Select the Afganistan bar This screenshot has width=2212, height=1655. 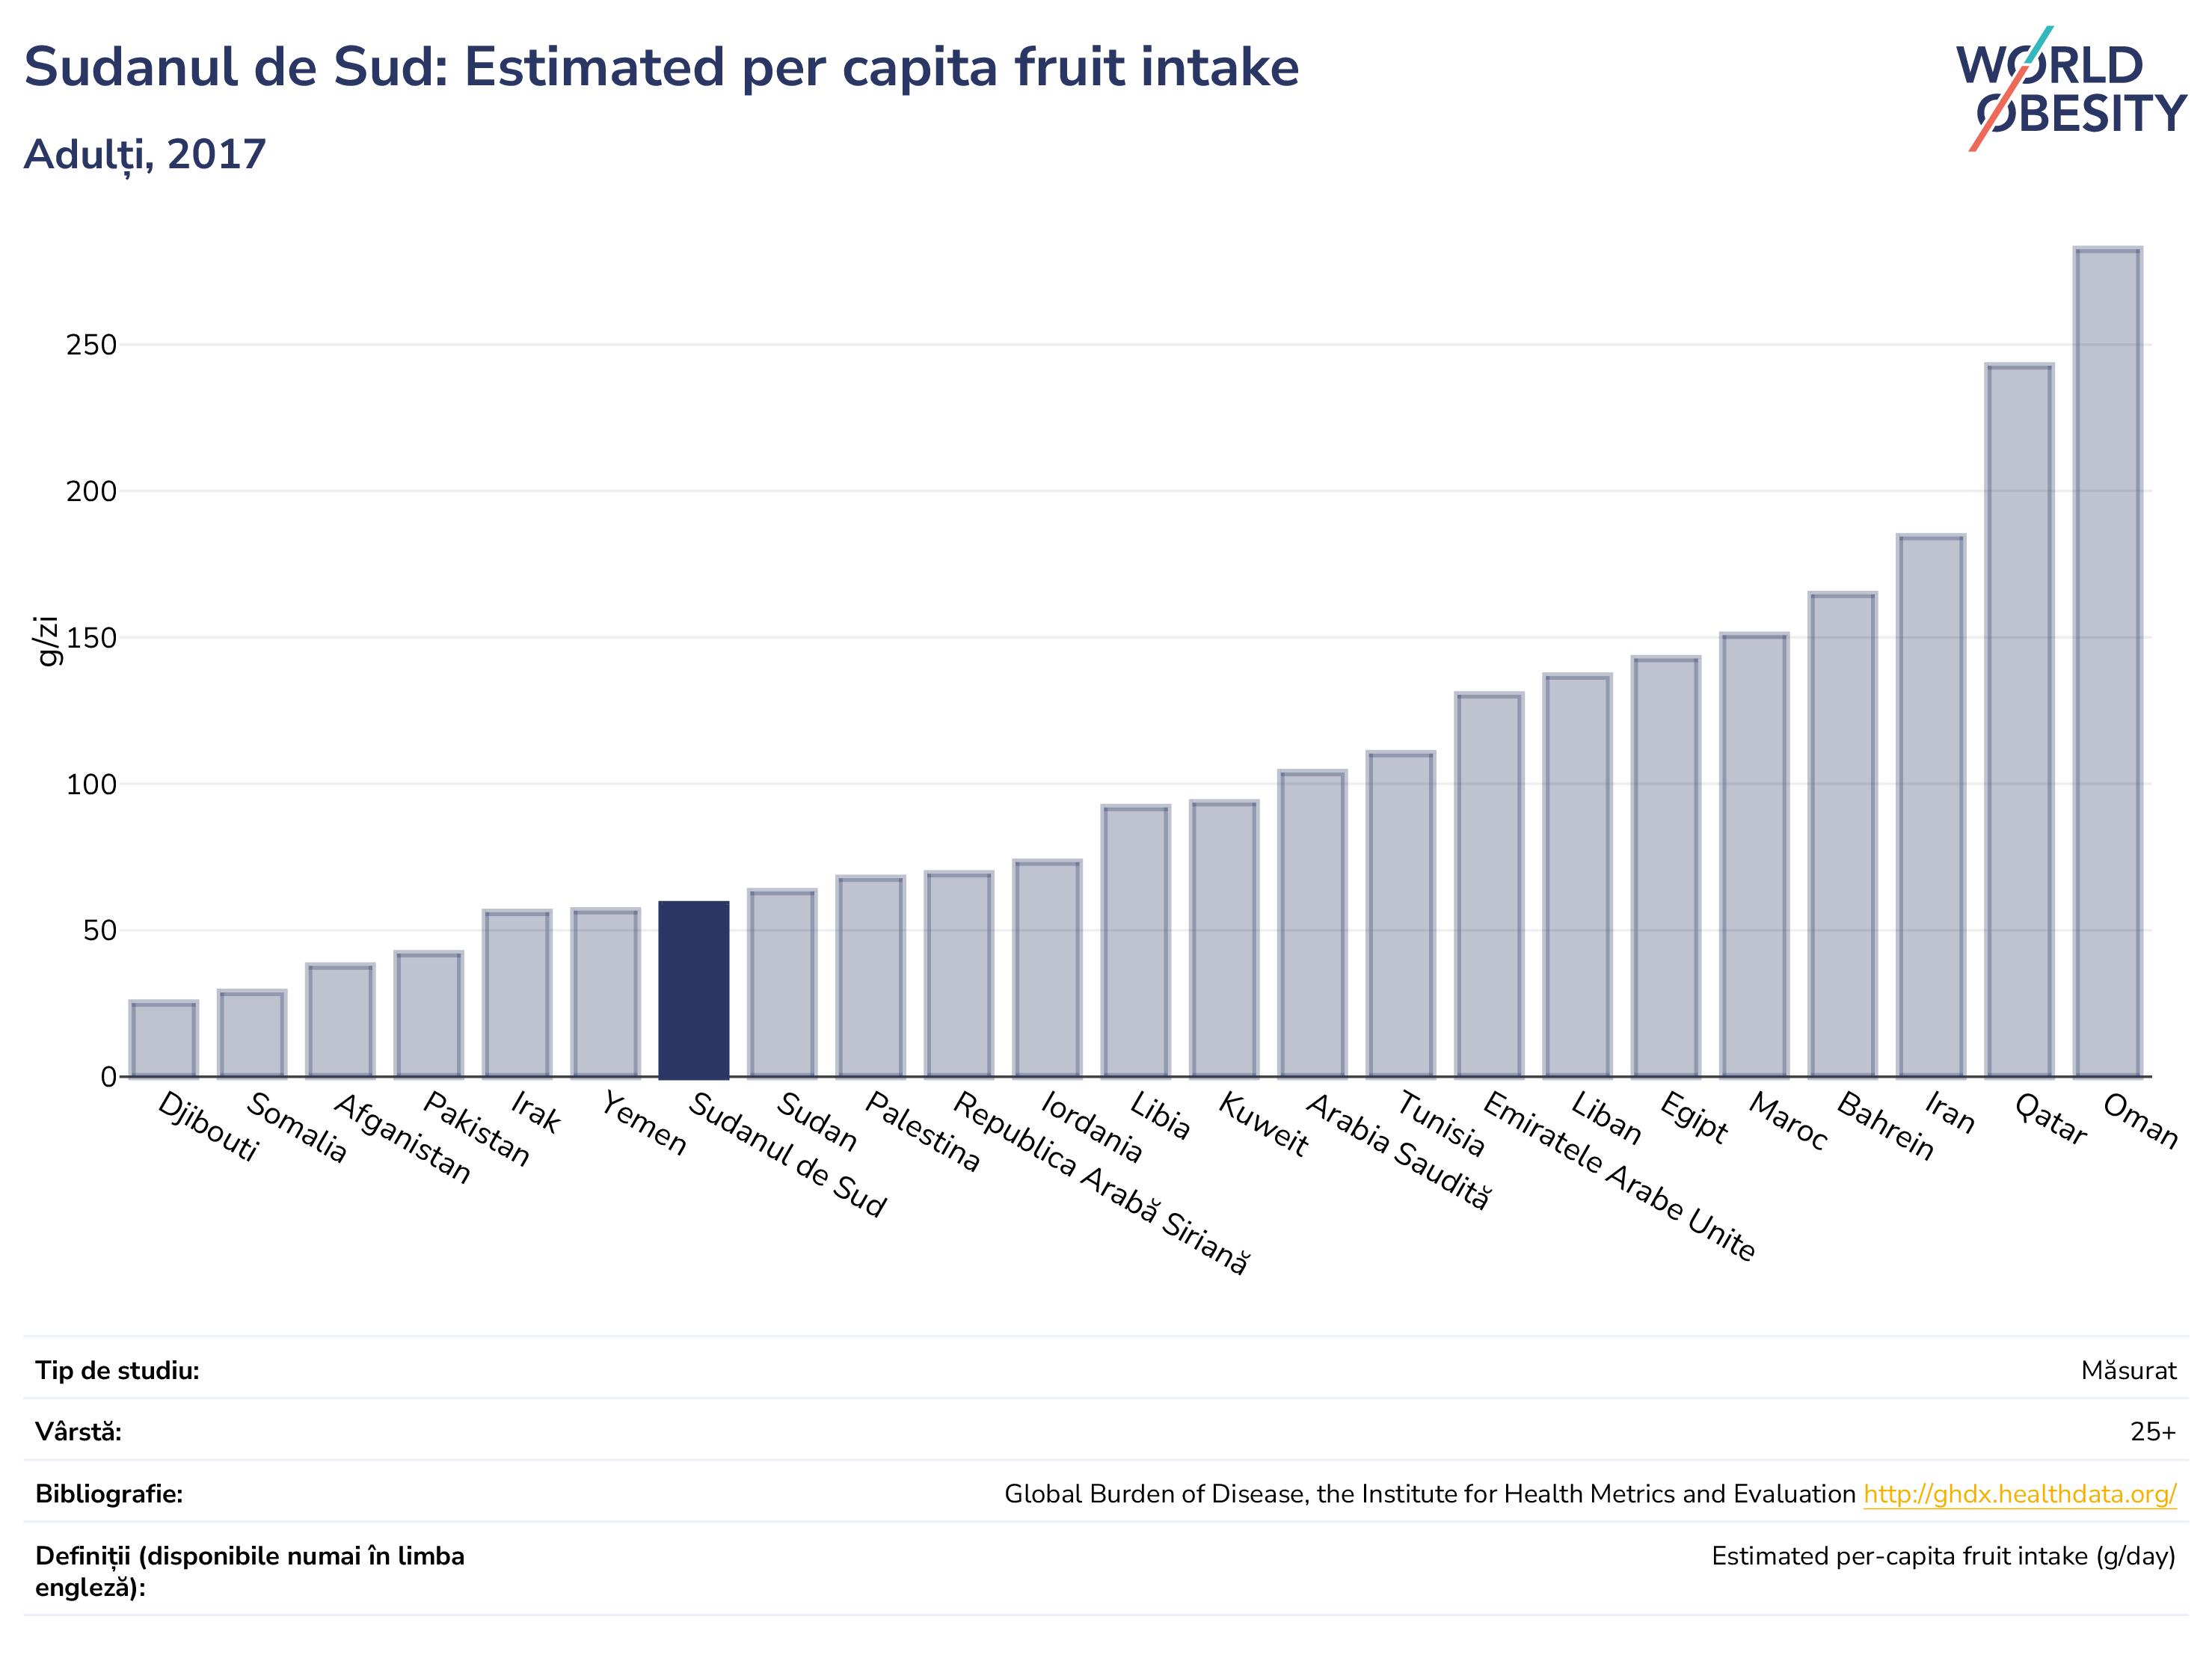coord(341,1021)
